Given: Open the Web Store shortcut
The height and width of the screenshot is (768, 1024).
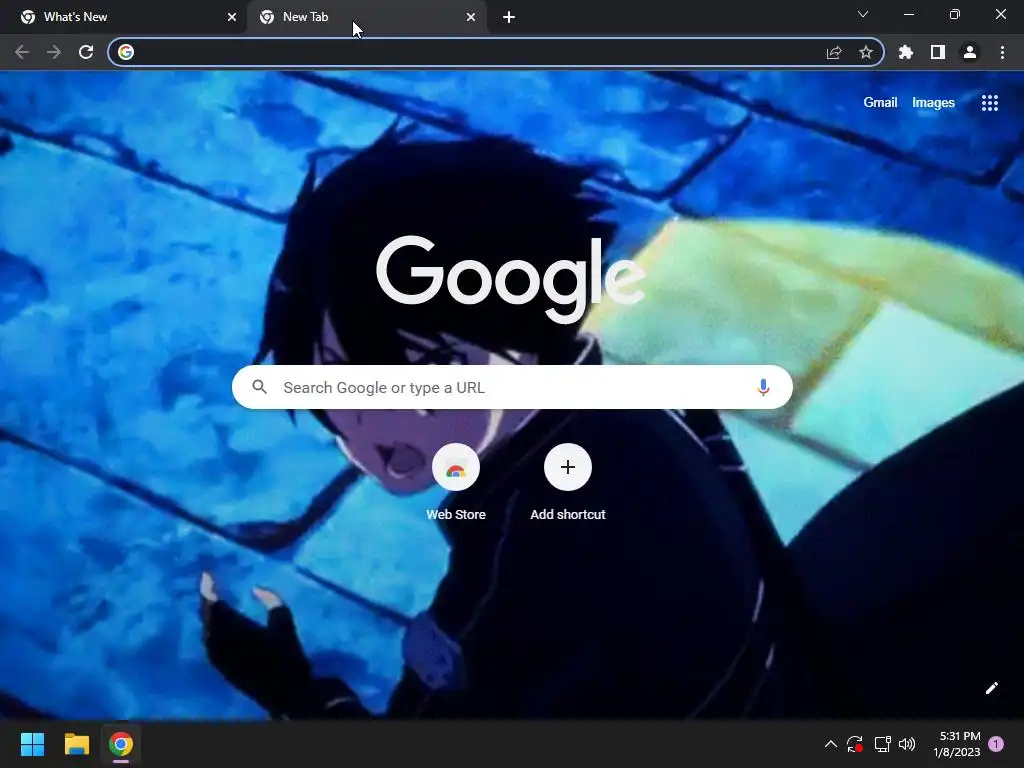Looking at the screenshot, I should tap(456, 482).
